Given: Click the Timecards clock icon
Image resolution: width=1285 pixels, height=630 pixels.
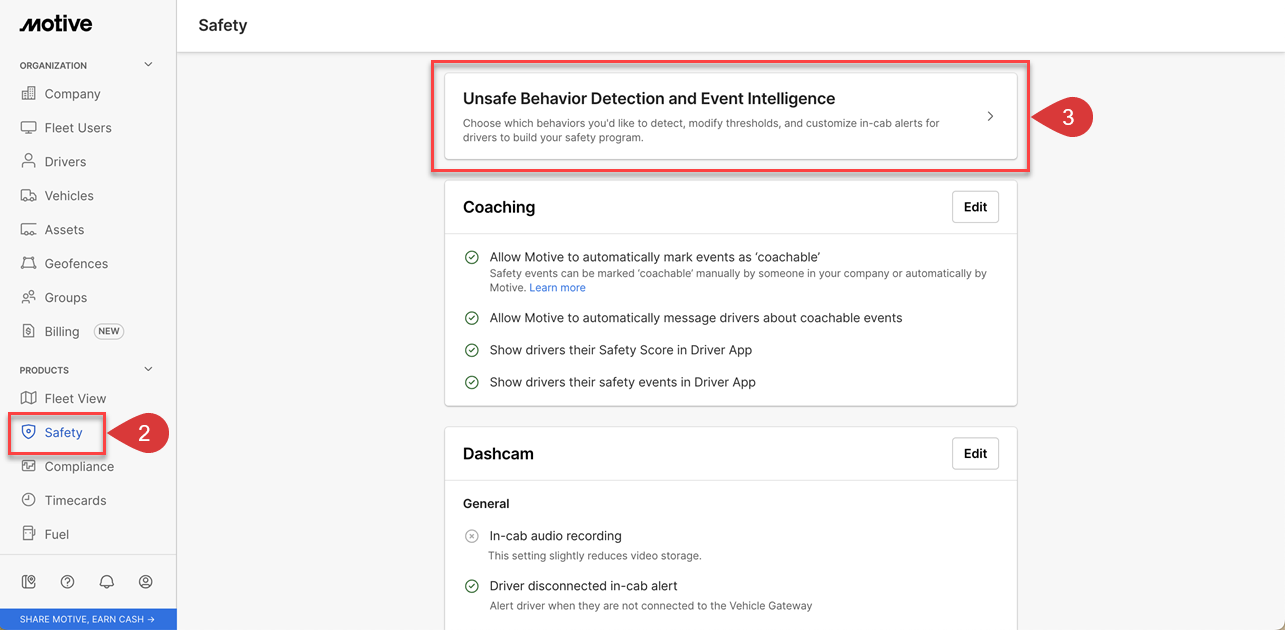Looking at the screenshot, I should click(x=29, y=500).
